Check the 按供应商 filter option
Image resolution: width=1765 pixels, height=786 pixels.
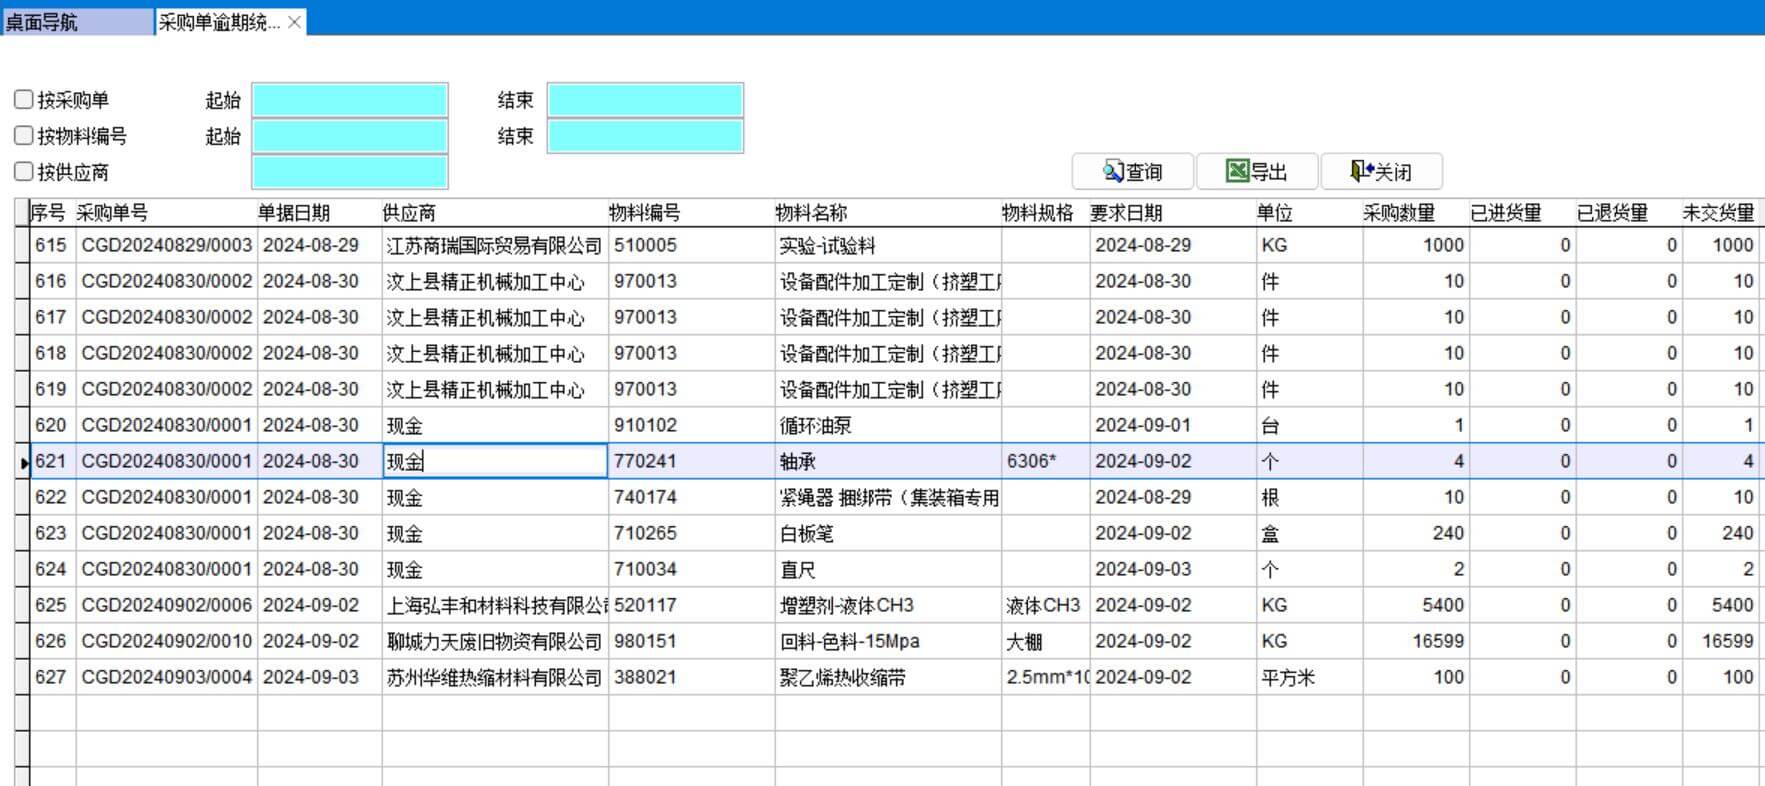point(24,171)
